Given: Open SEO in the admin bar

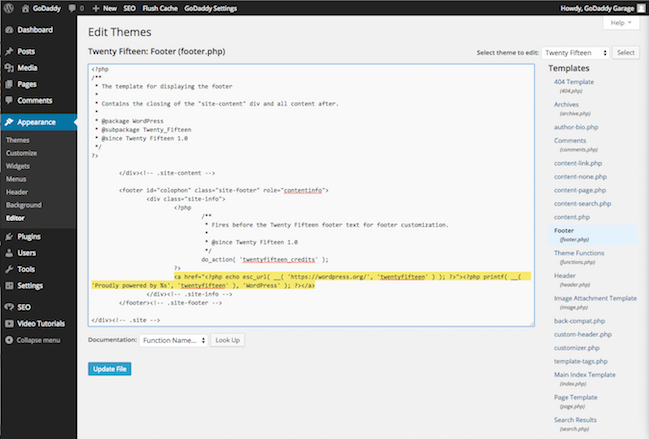Looking at the screenshot, I should point(130,8).
